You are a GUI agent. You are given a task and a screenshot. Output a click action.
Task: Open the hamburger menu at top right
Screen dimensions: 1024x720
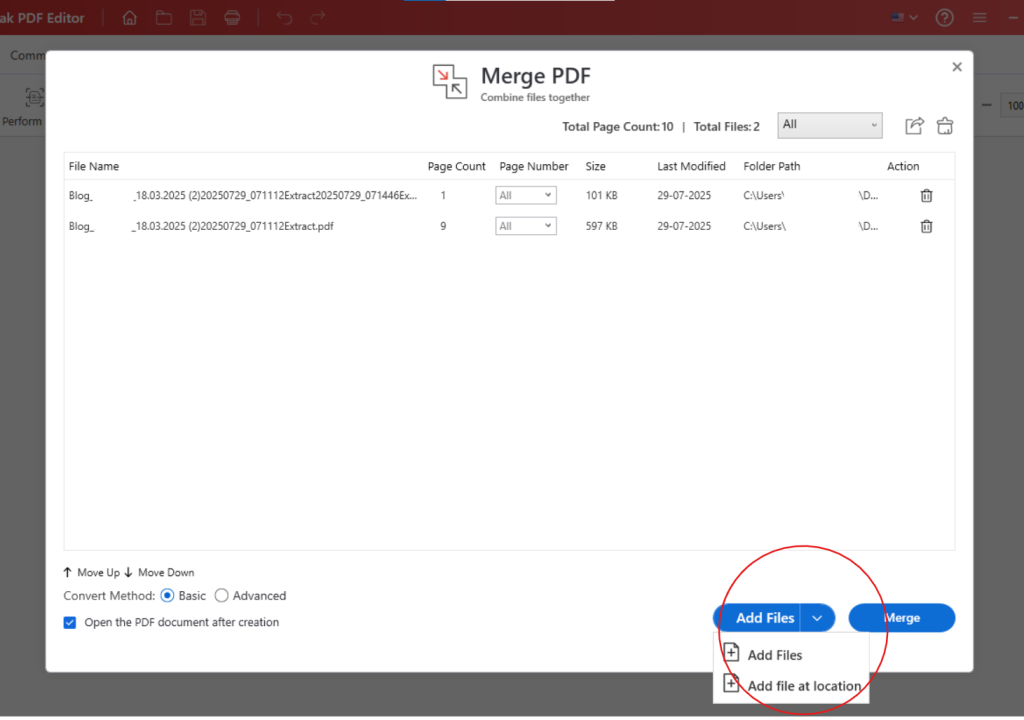(x=979, y=17)
